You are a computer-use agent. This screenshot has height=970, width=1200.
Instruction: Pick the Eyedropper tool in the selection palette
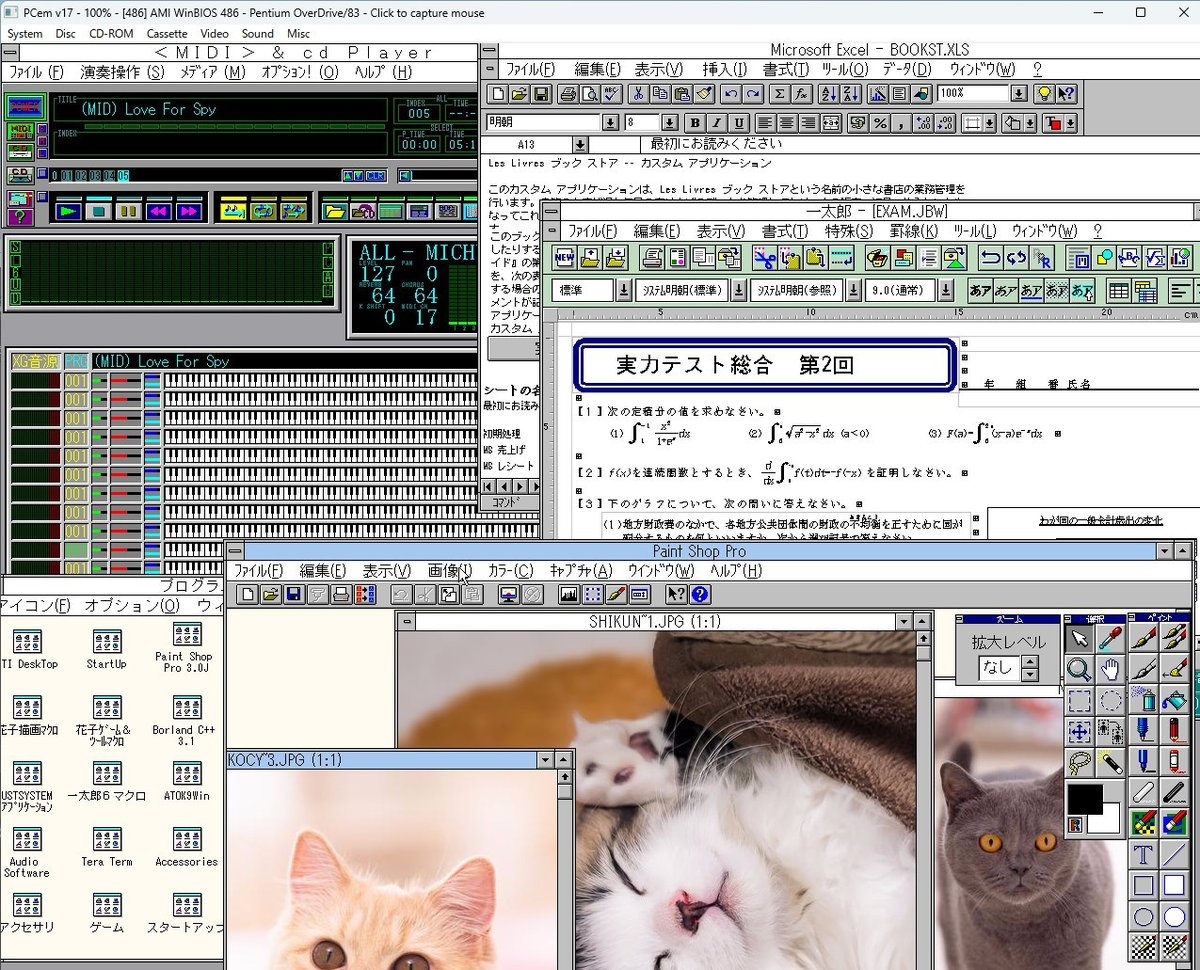(1110, 636)
